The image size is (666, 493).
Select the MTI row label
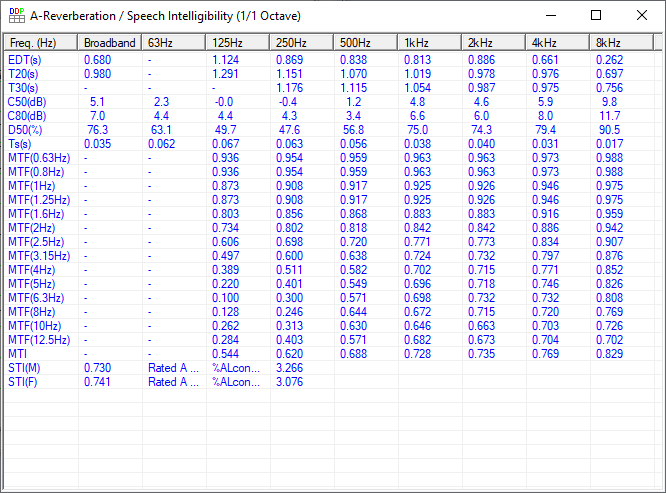(x=18, y=354)
